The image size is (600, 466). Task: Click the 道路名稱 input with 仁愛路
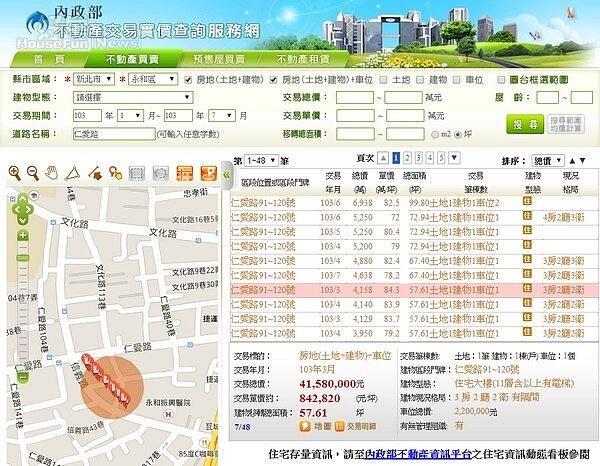point(114,134)
